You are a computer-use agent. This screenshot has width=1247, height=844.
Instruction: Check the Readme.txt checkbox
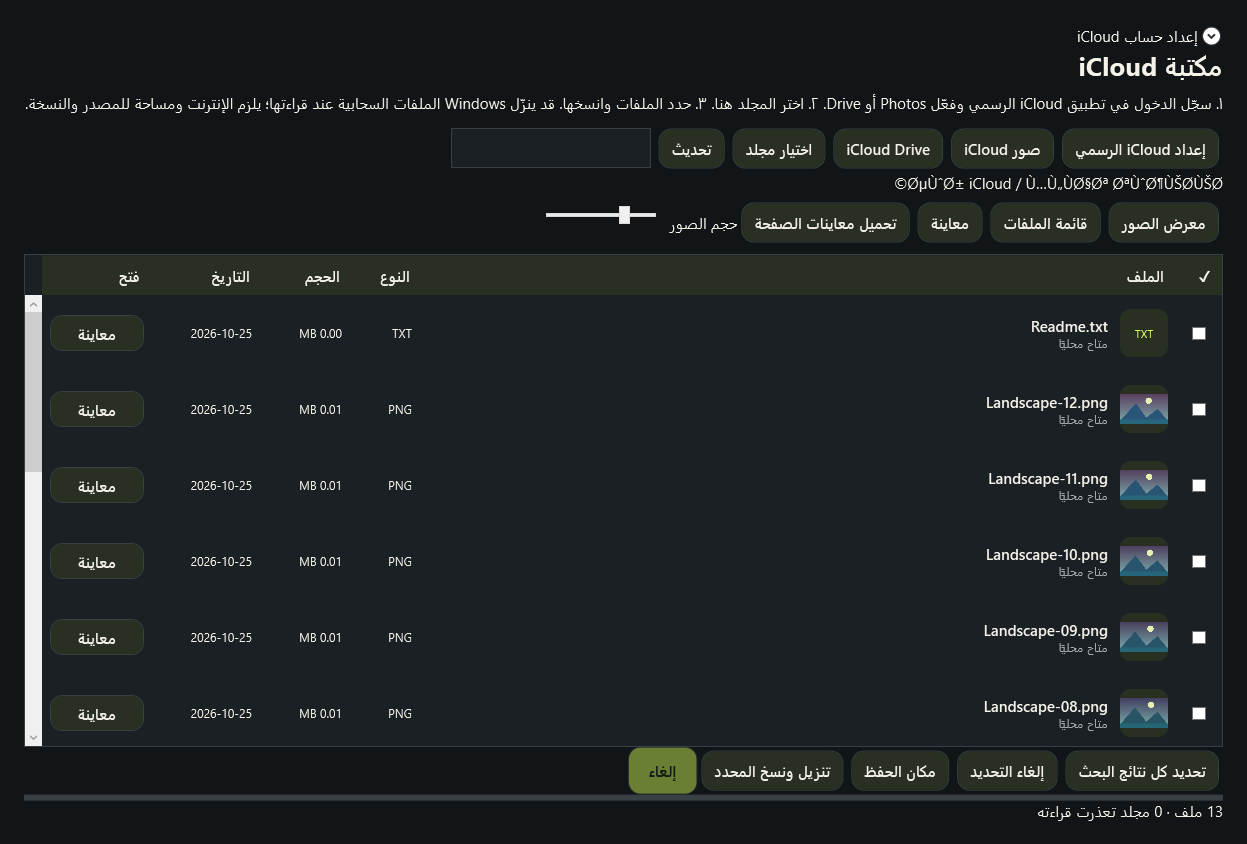1199,334
